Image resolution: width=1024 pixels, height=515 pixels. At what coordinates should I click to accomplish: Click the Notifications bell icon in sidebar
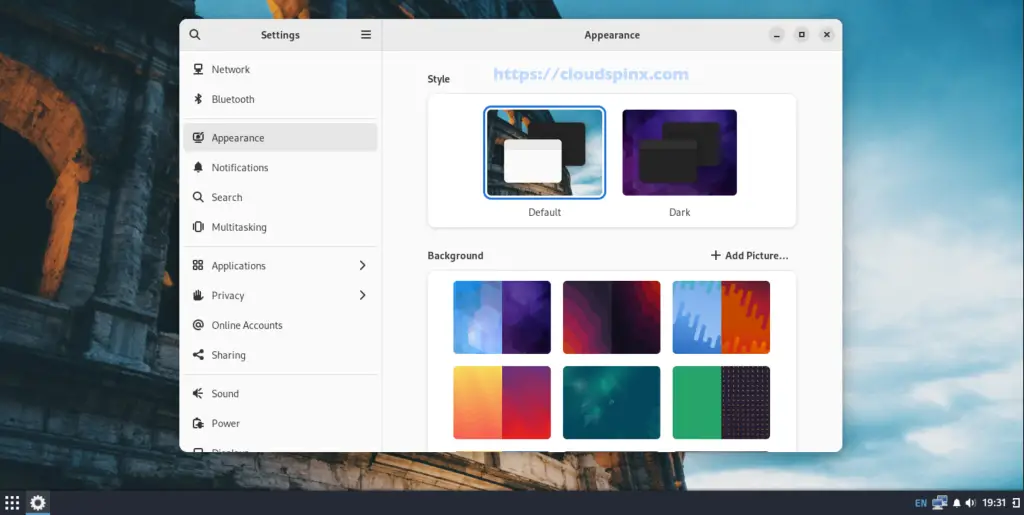[x=198, y=168]
